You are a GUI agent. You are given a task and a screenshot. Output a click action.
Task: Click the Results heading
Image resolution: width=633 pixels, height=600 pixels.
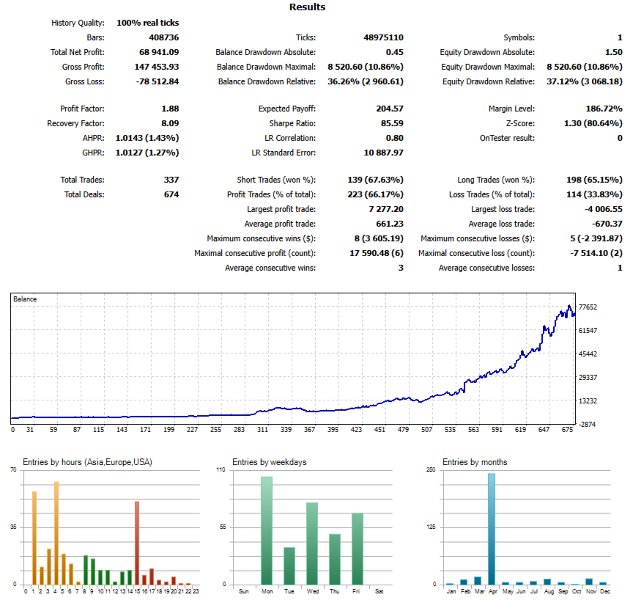pyautogui.click(x=307, y=7)
